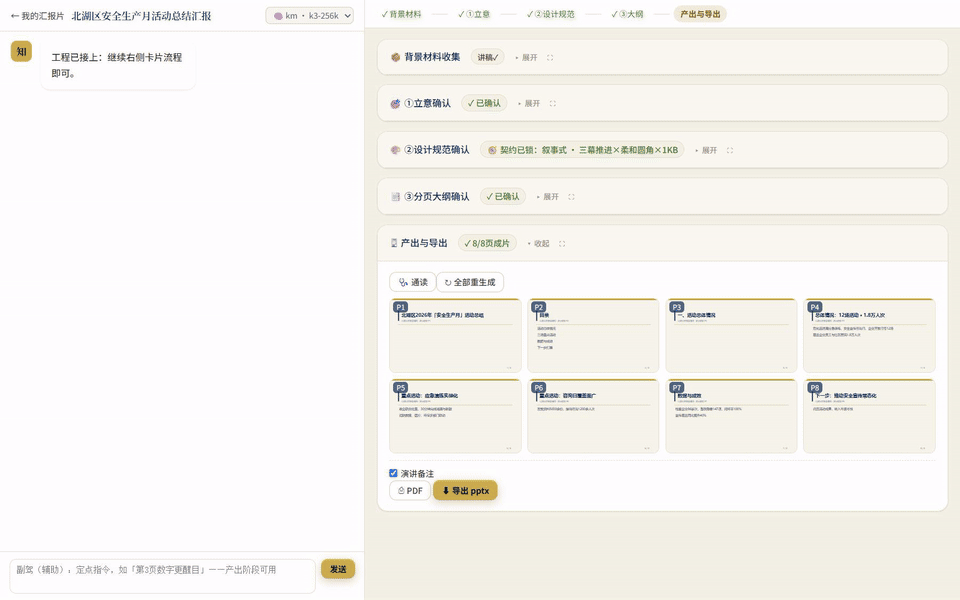The height and width of the screenshot is (600, 960).
Task: Open fullscreen for ③分页大纲确认 card
Action: [x=571, y=197]
